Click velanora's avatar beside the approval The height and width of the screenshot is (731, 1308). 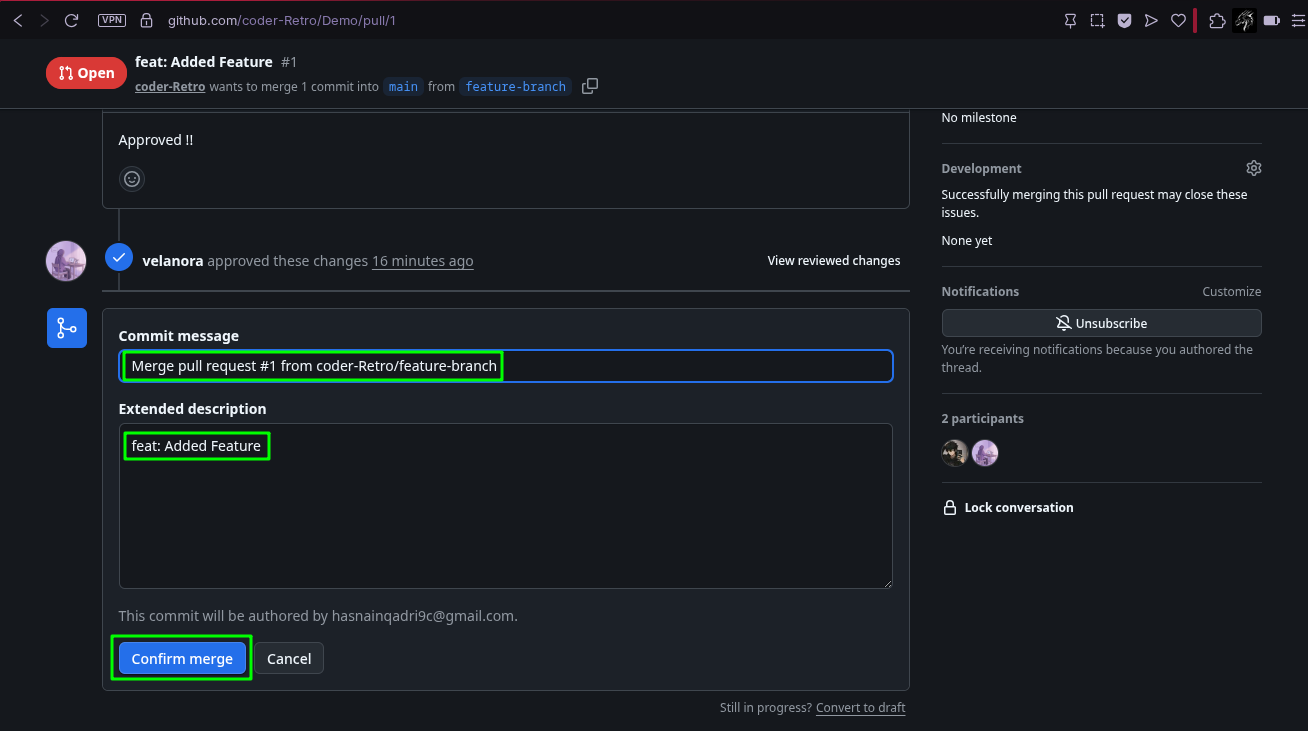coord(66,261)
